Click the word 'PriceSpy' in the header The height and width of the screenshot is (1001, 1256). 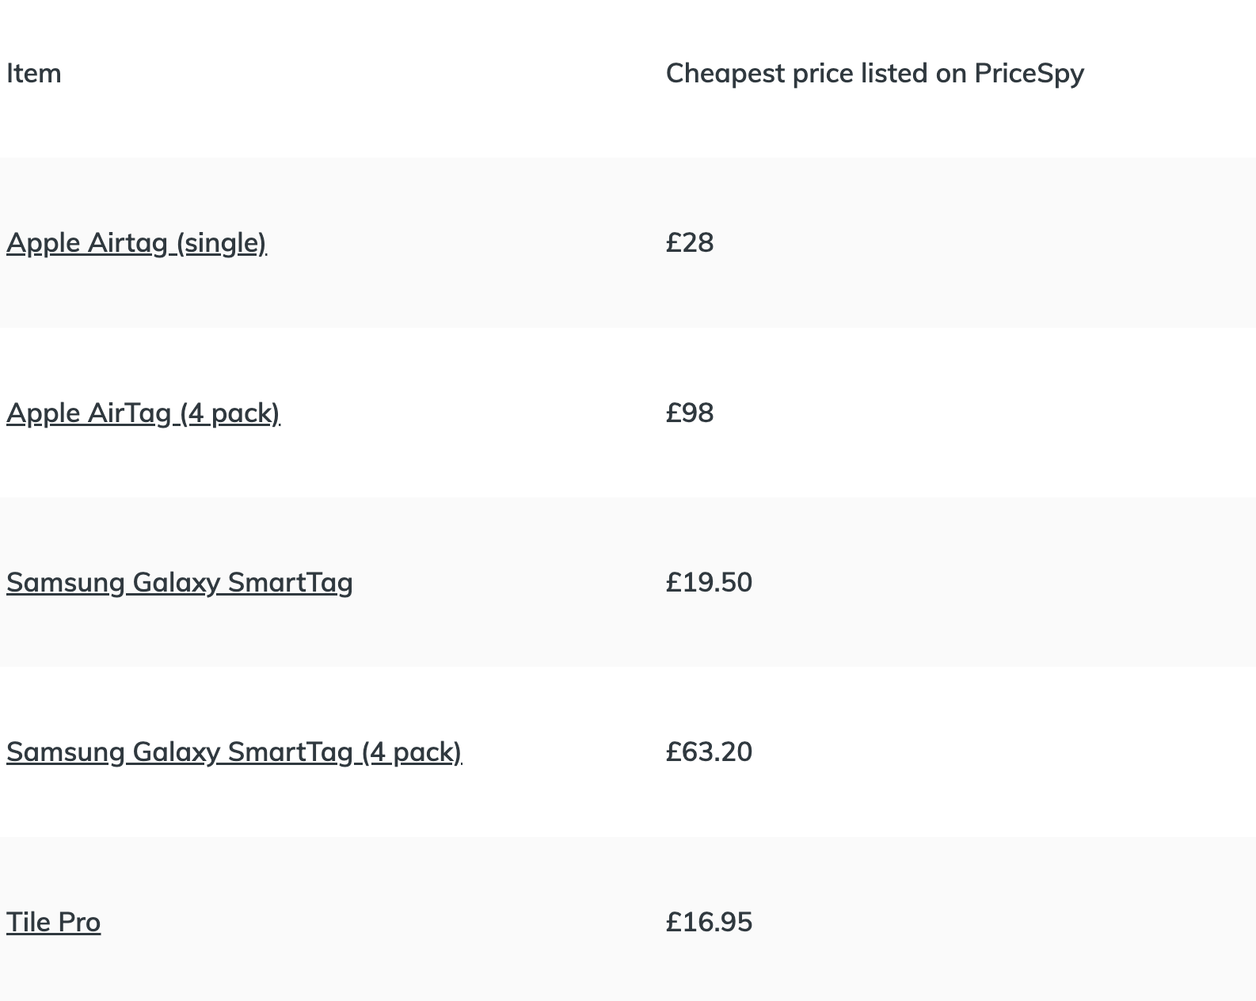click(x=1029, y=73)
